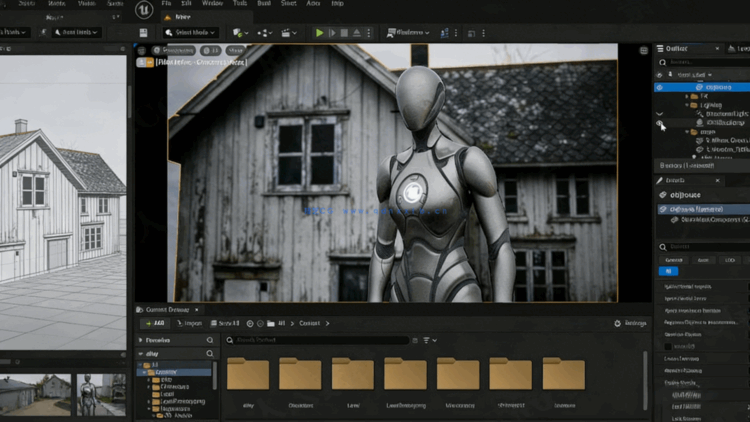Toggle visibility eye of selected Outliner item
The width and height of the screenshot is (750, 422).
click(x=659, y=87)
